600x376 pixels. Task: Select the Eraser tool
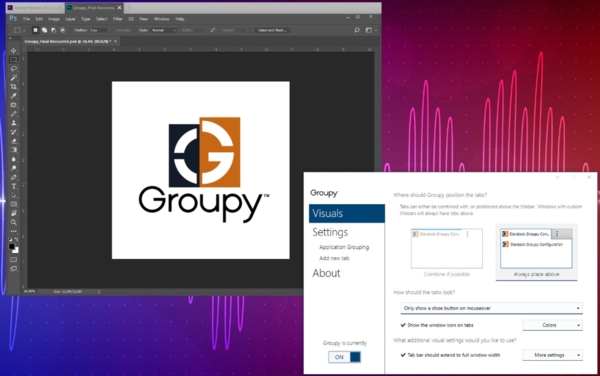(x=14, y=141)
